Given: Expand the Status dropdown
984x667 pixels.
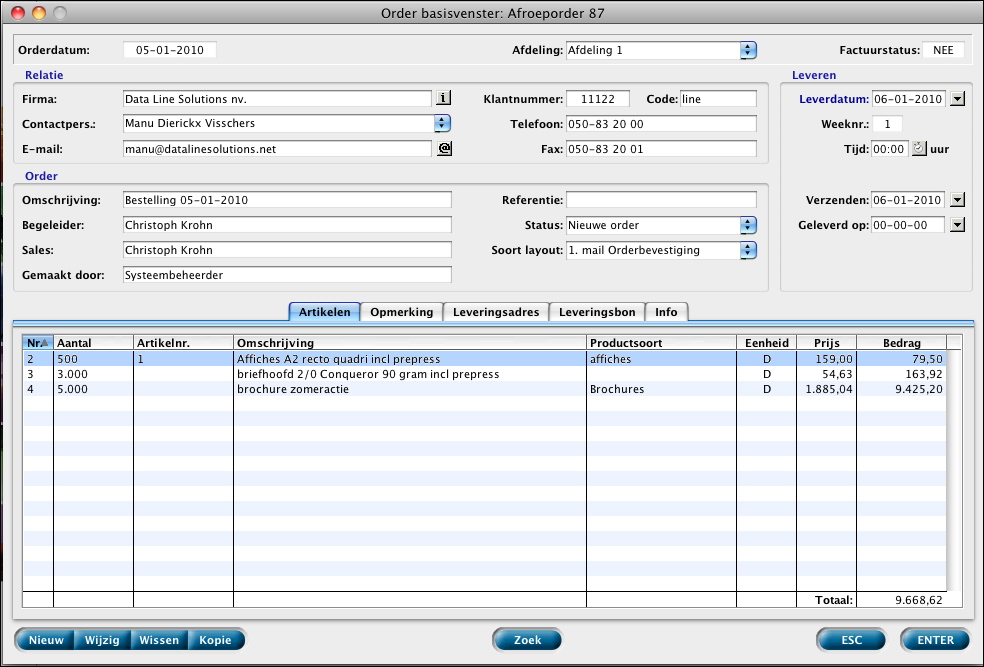Looking at the screenshot, I should (748, 225).
